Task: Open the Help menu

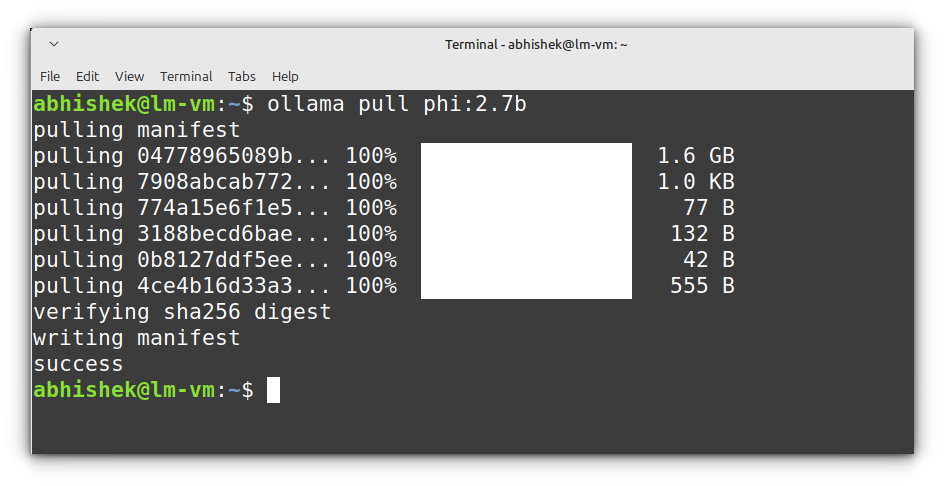Action: point(285,76)
